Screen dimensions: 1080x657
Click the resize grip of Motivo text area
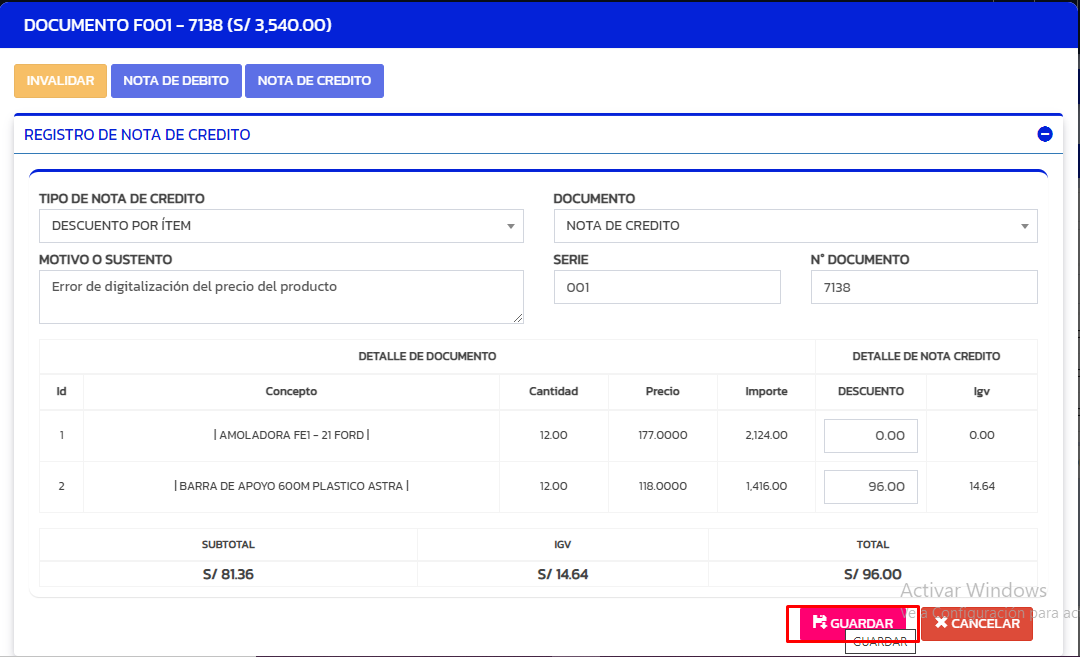[x=518, y=318]
